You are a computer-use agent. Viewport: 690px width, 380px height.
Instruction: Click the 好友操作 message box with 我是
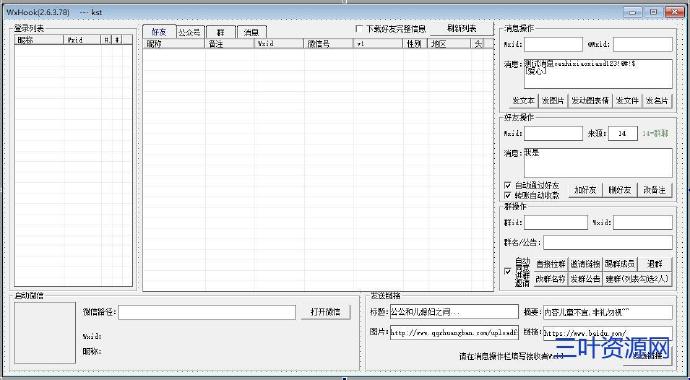click(x=598, y=163)
